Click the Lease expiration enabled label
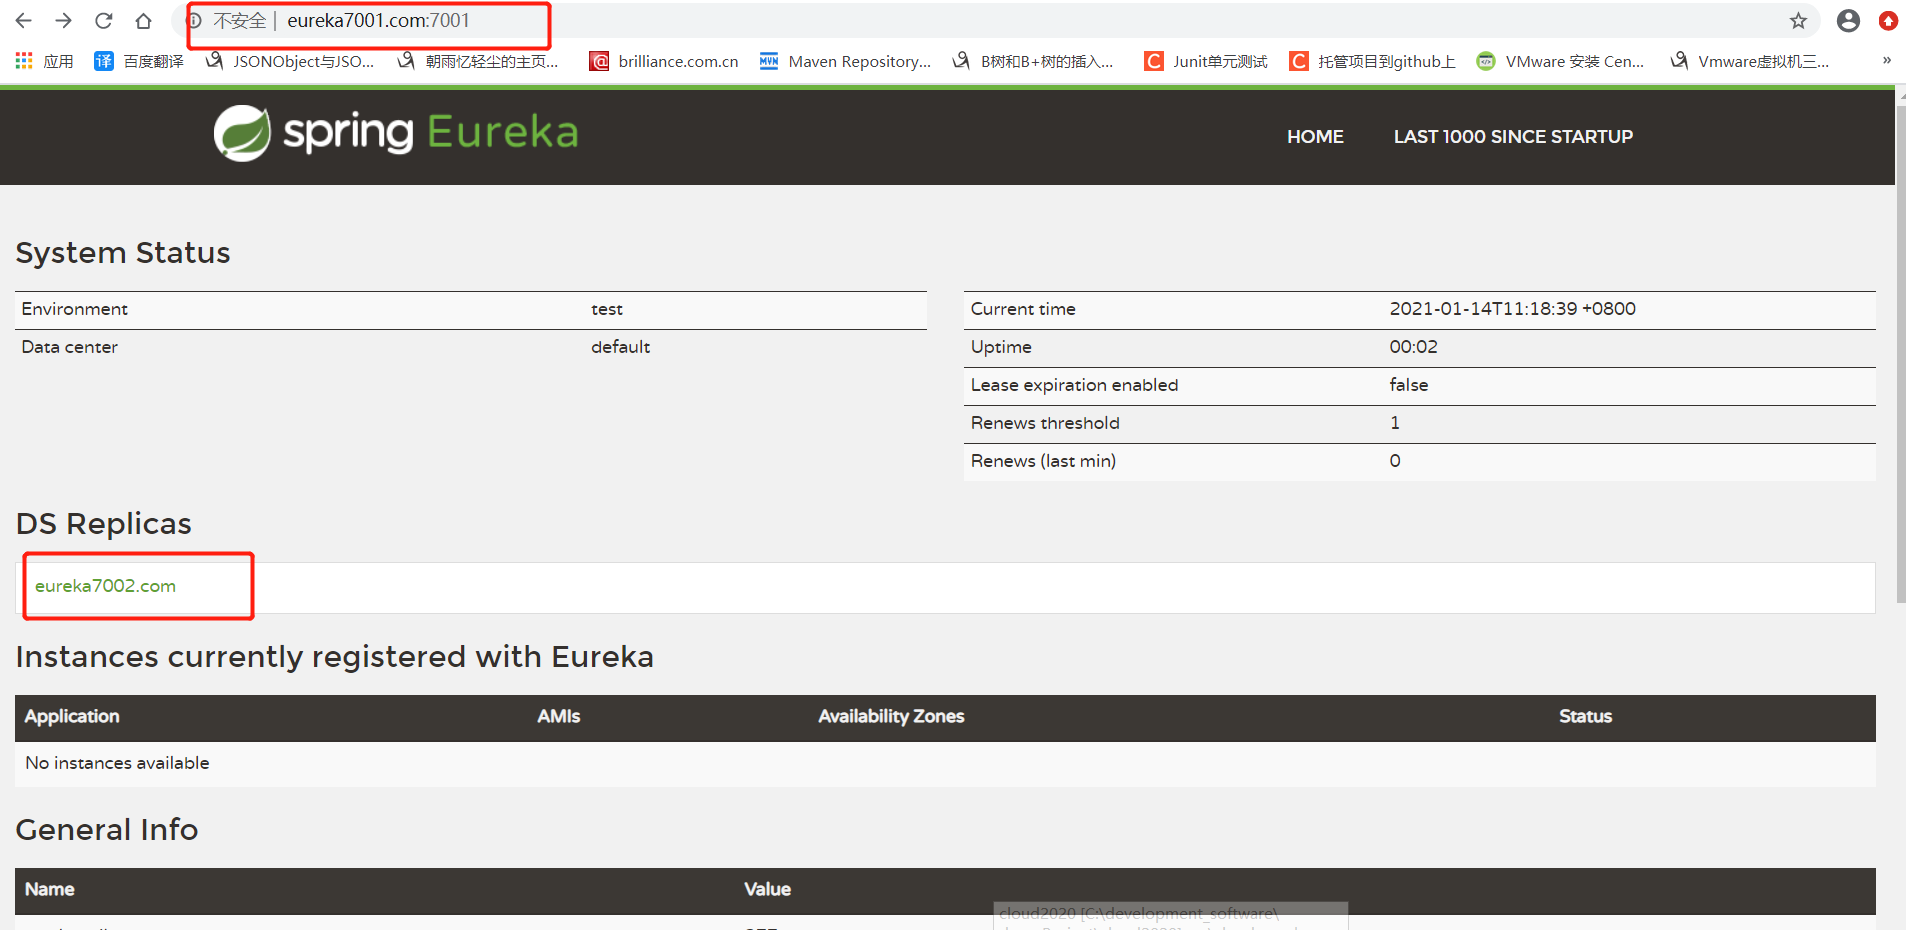 [1074, 385]
